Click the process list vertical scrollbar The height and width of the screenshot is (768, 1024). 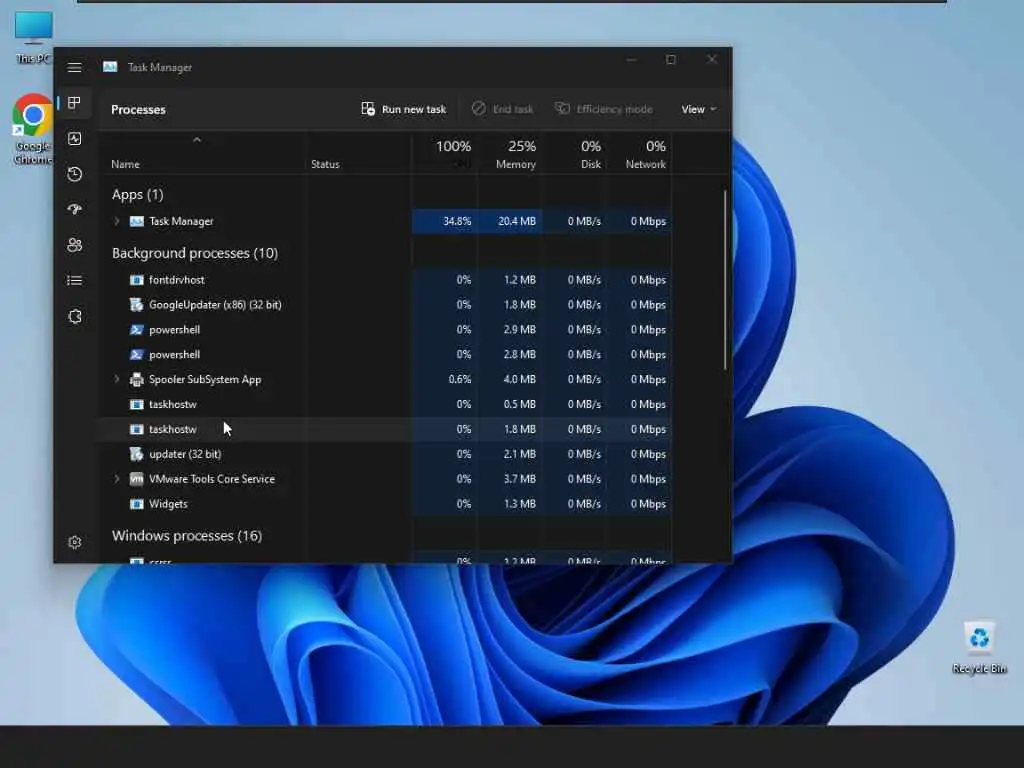click(x=725, y=281)
